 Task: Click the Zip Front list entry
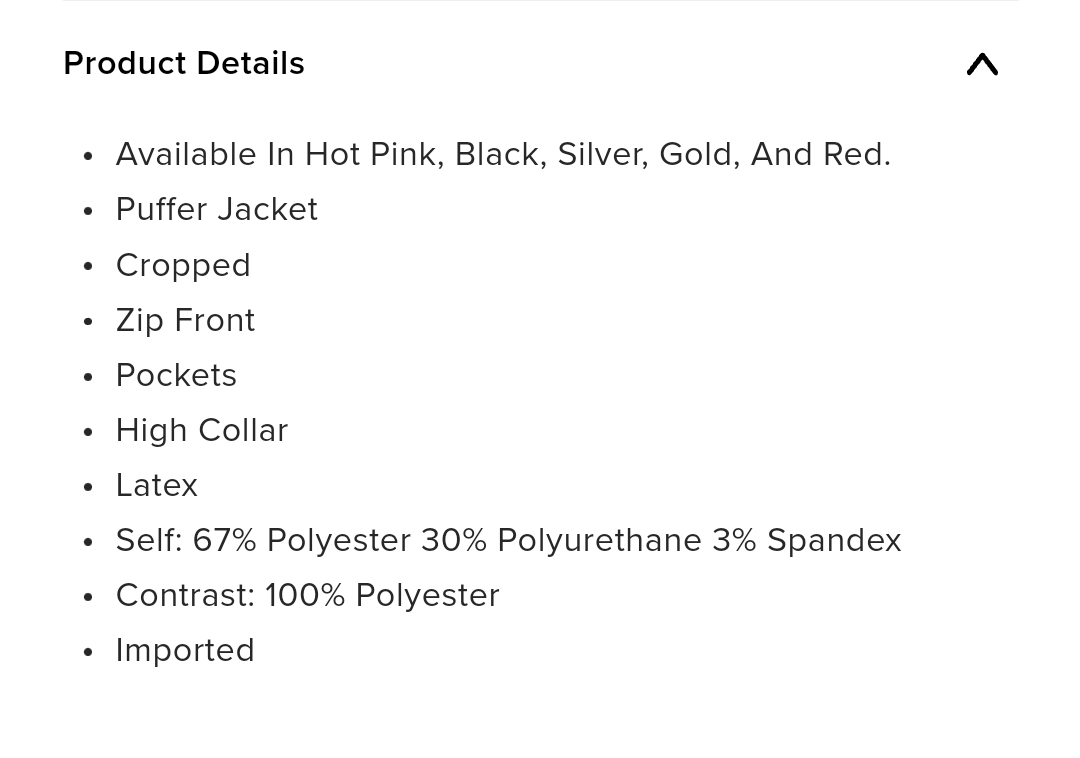[x=185, y=321]
